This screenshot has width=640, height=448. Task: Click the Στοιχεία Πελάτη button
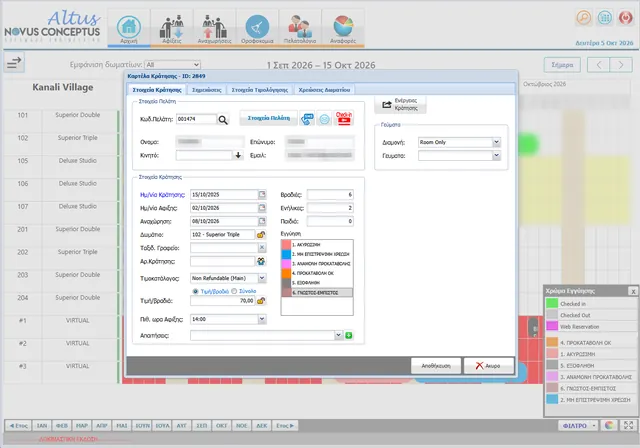pyautogui.click(x=269, y=118)
